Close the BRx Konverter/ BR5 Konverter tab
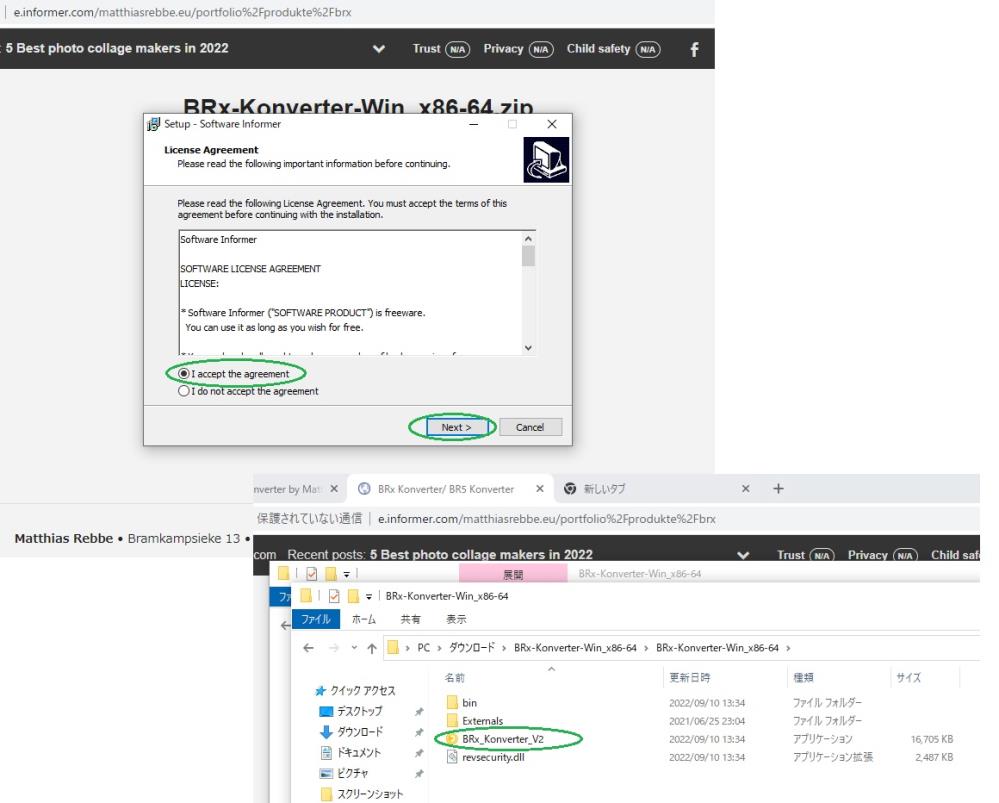Image resolution: width=999 pixels, height=803 pixels. click(540, 489)
